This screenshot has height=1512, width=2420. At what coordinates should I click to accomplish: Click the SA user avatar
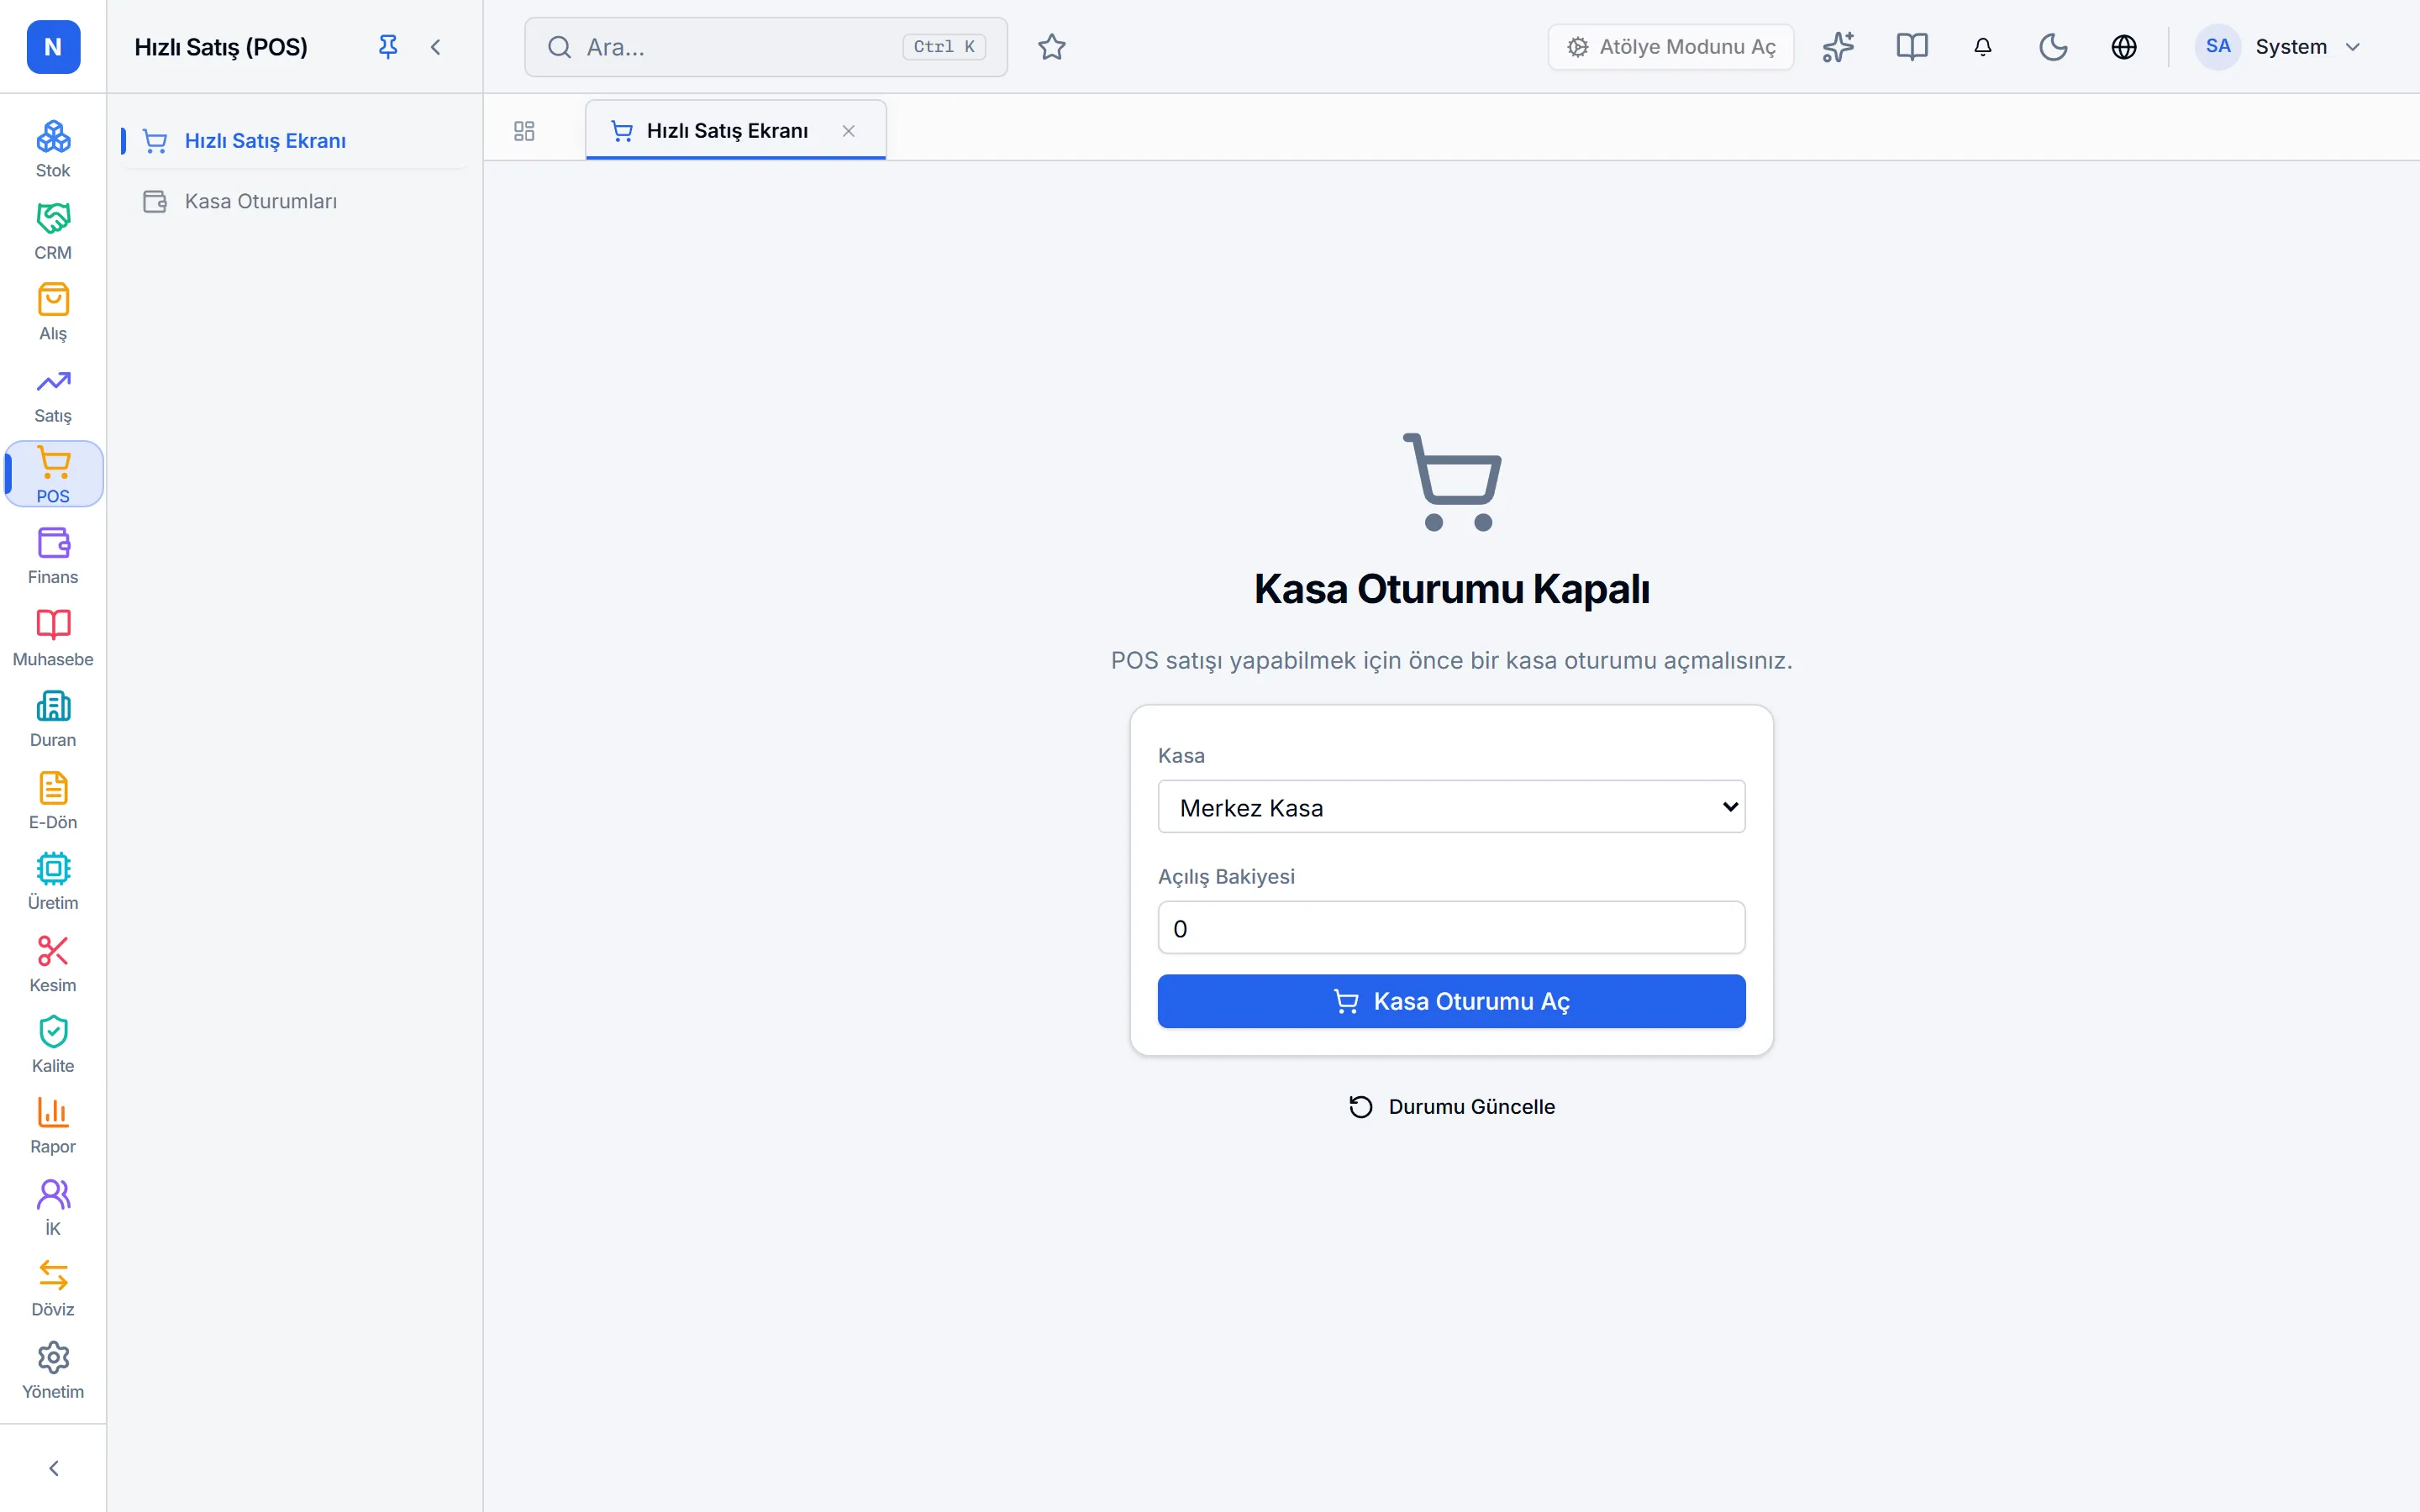coord(2218,47)
